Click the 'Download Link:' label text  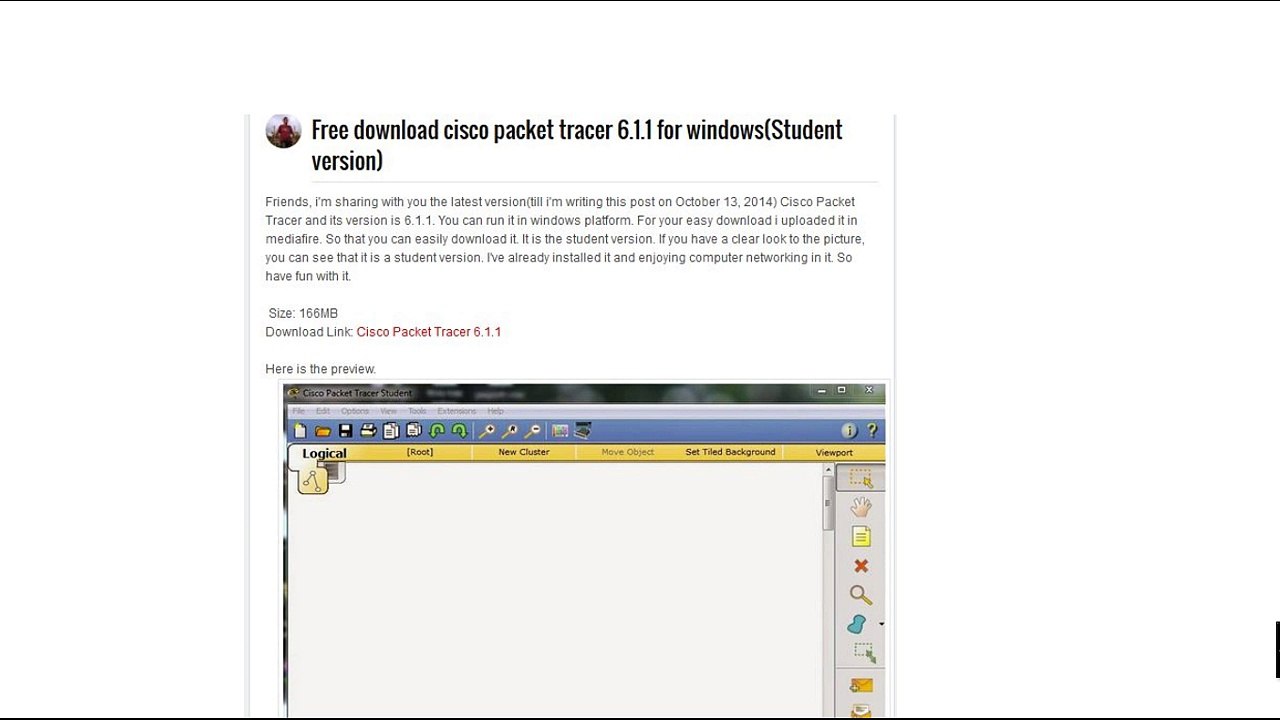click(x=309, y=332)
